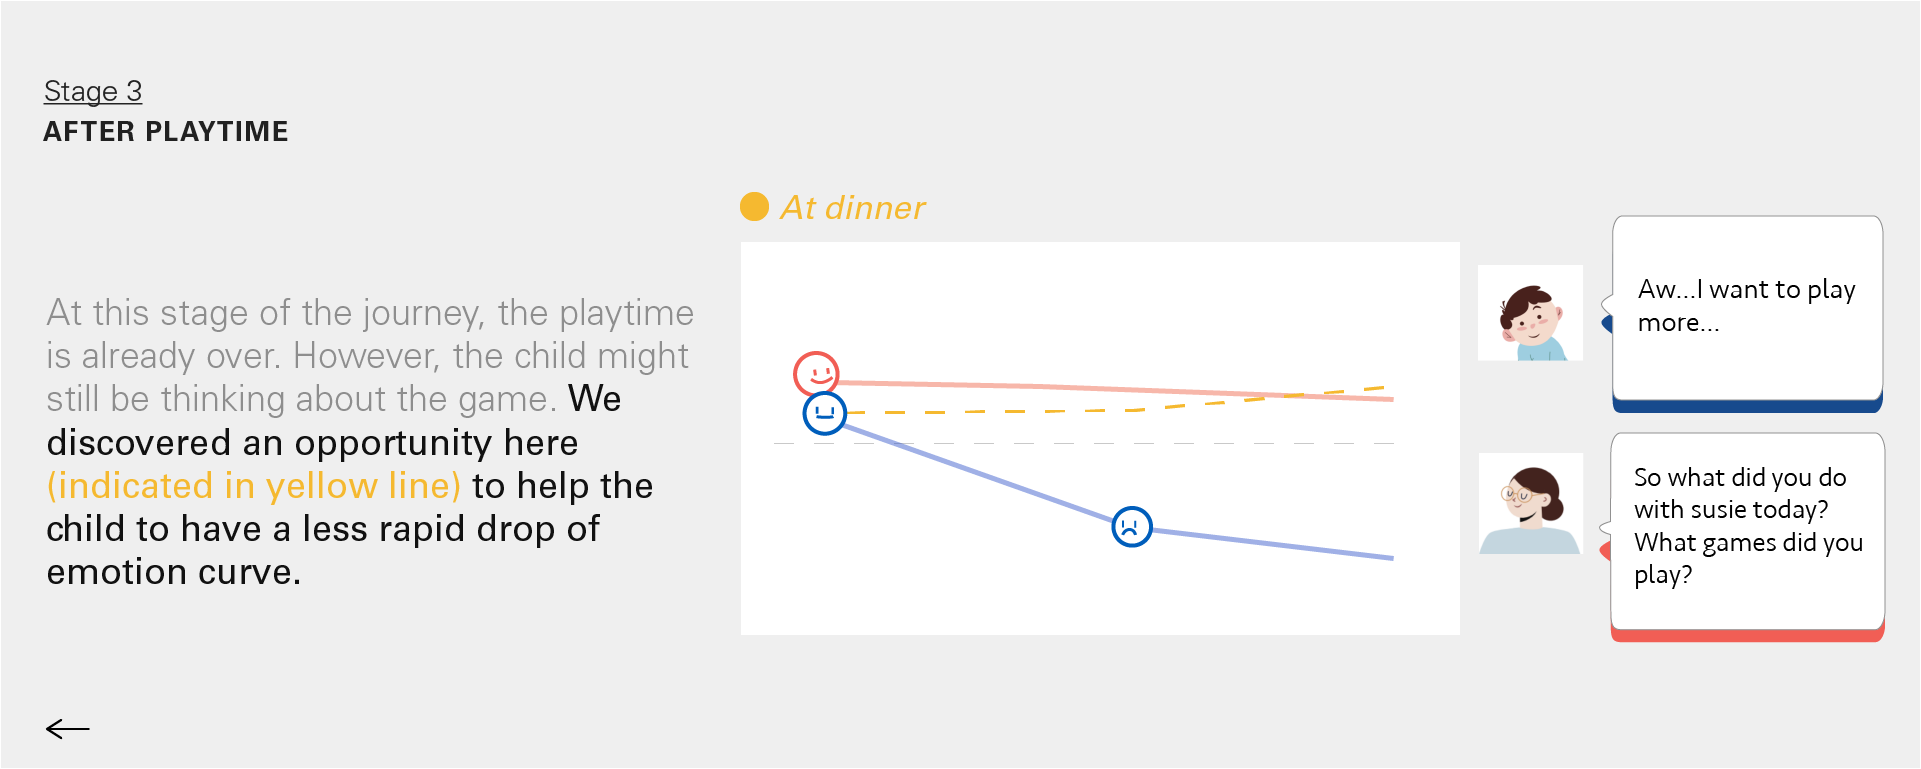This screenshot has width=1921, height=769.
Task: Open the underlined Stage 3 link
Action: 93,91
